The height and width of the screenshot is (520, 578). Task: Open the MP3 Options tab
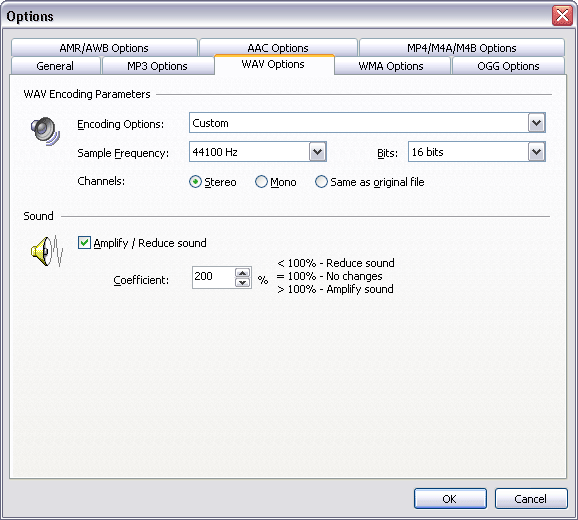157,66
